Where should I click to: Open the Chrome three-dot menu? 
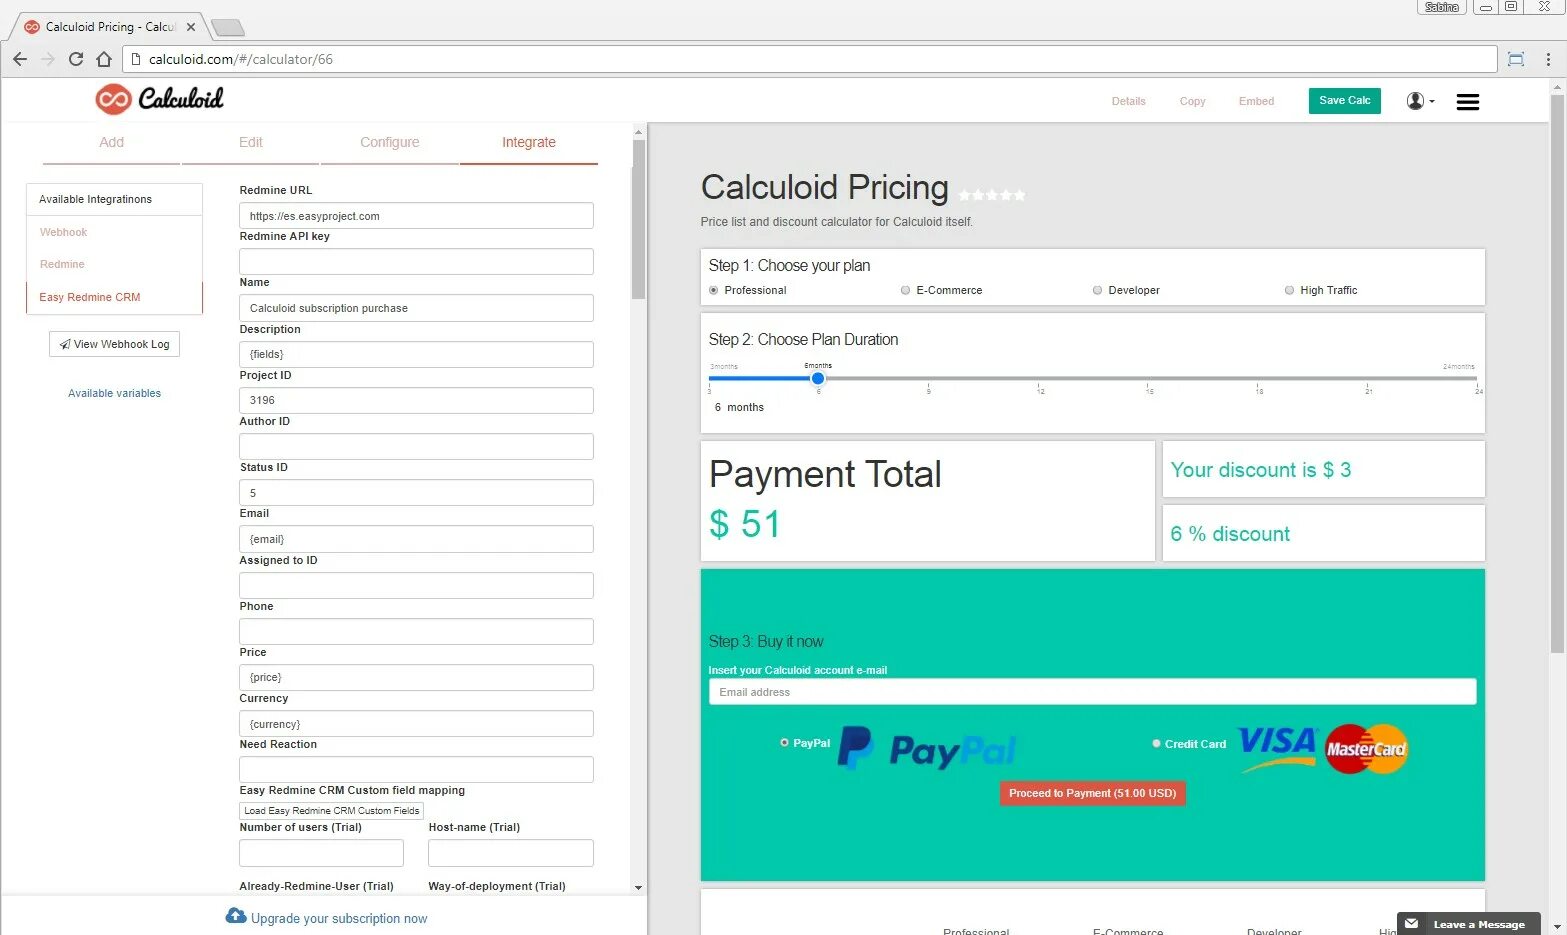[x=1548, y=59]
